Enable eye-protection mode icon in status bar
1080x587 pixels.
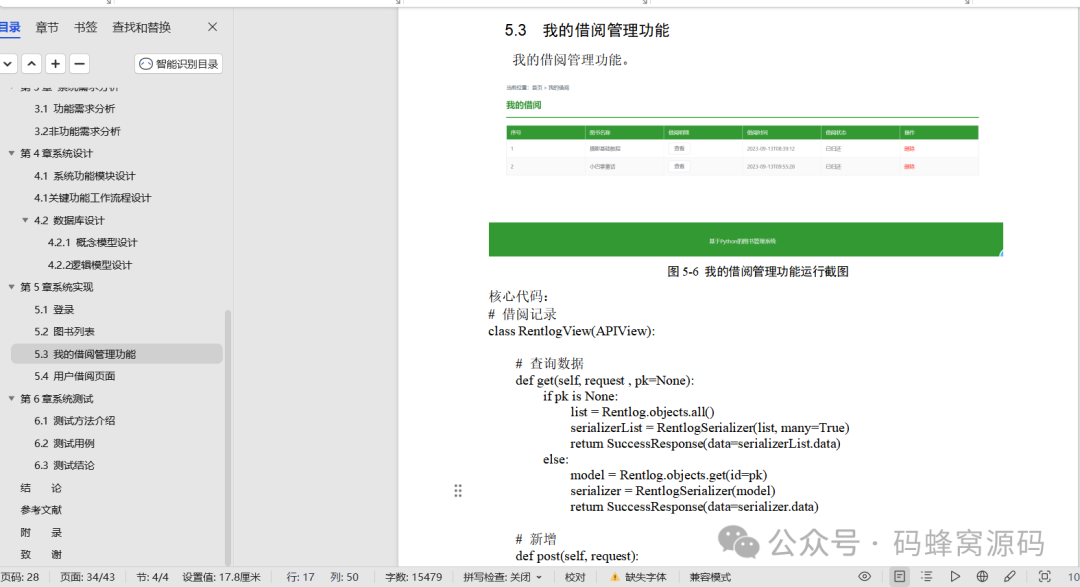(x=866, y=576)
